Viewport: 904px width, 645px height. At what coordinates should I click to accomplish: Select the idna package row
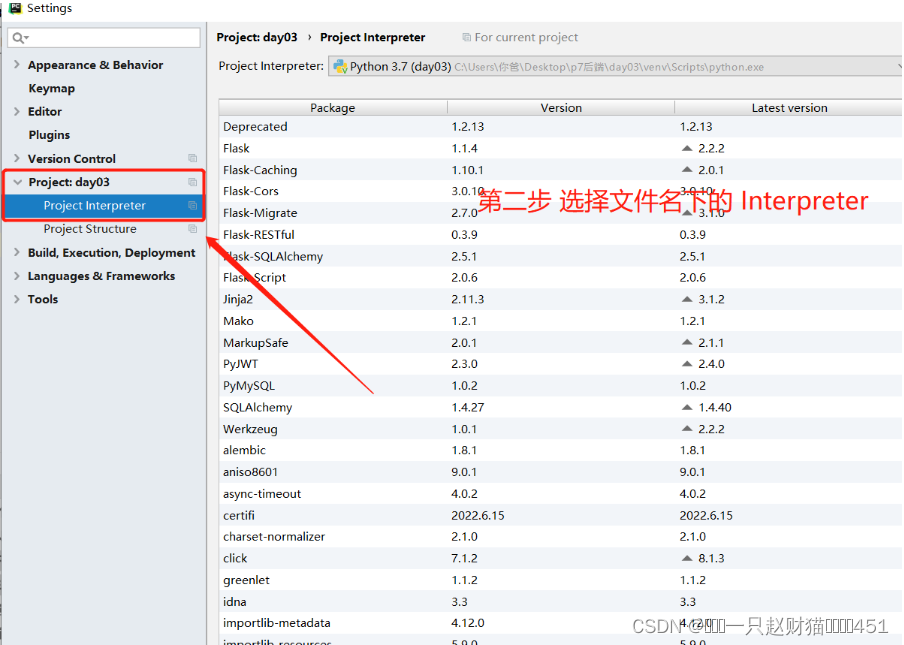(560, 601)
